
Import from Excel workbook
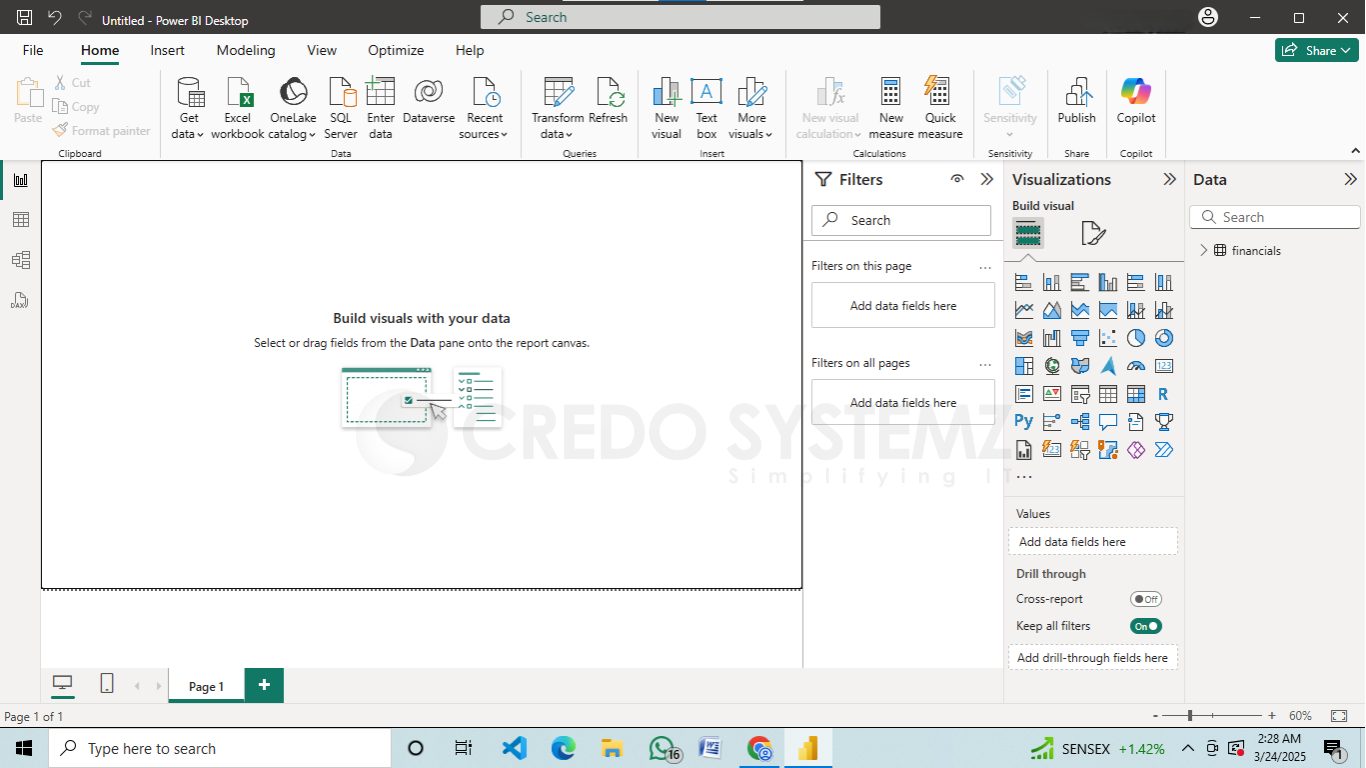(238, 108)
